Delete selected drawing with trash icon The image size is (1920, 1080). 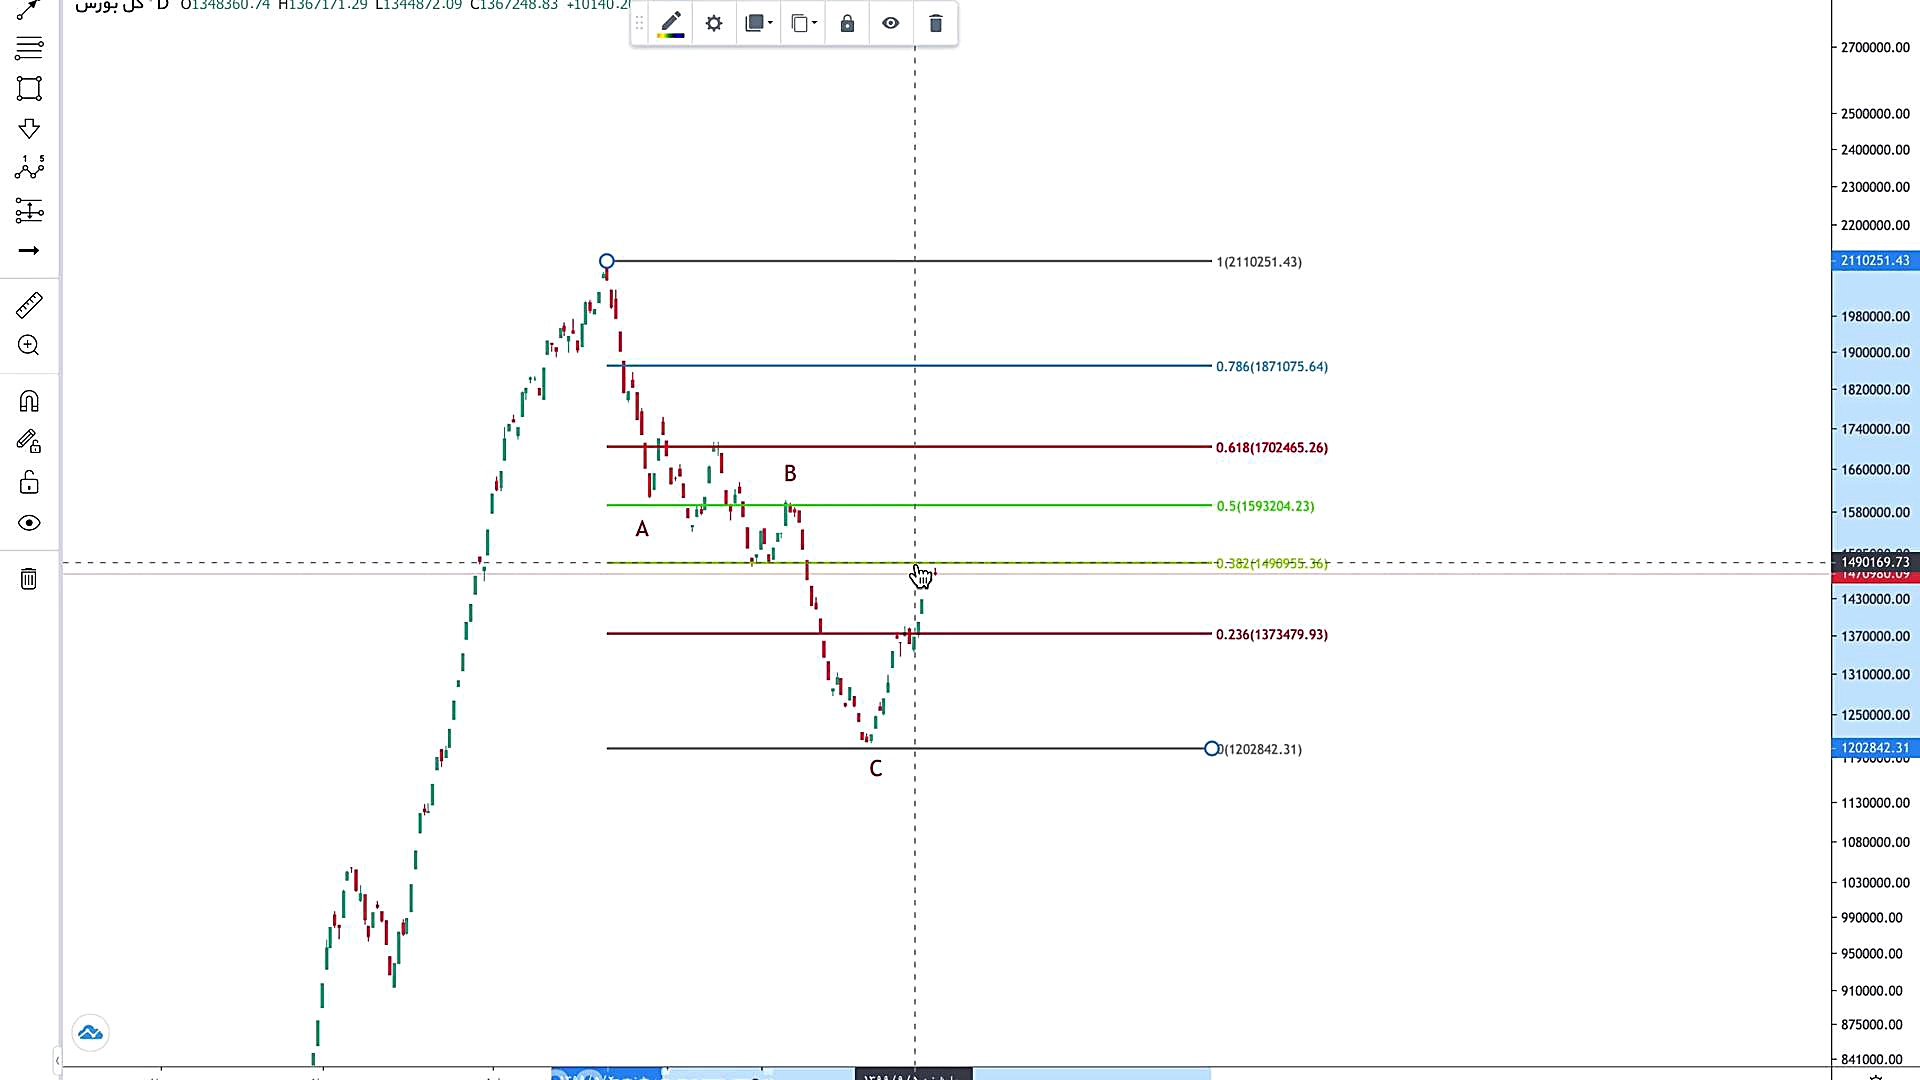pos(936,24)
